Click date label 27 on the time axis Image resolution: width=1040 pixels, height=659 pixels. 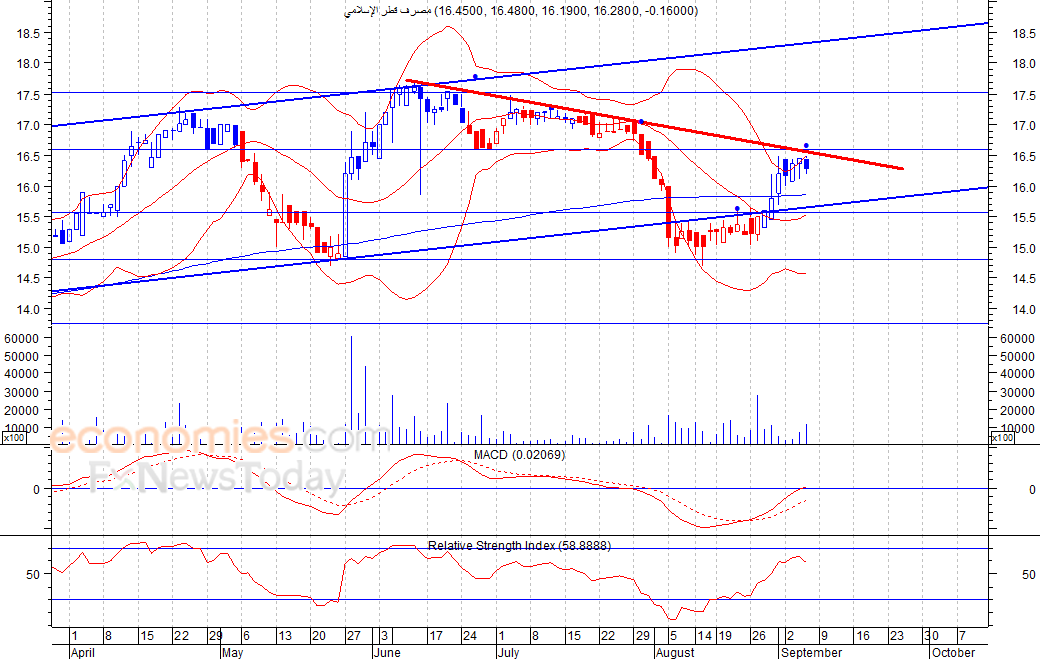point(354,636)
